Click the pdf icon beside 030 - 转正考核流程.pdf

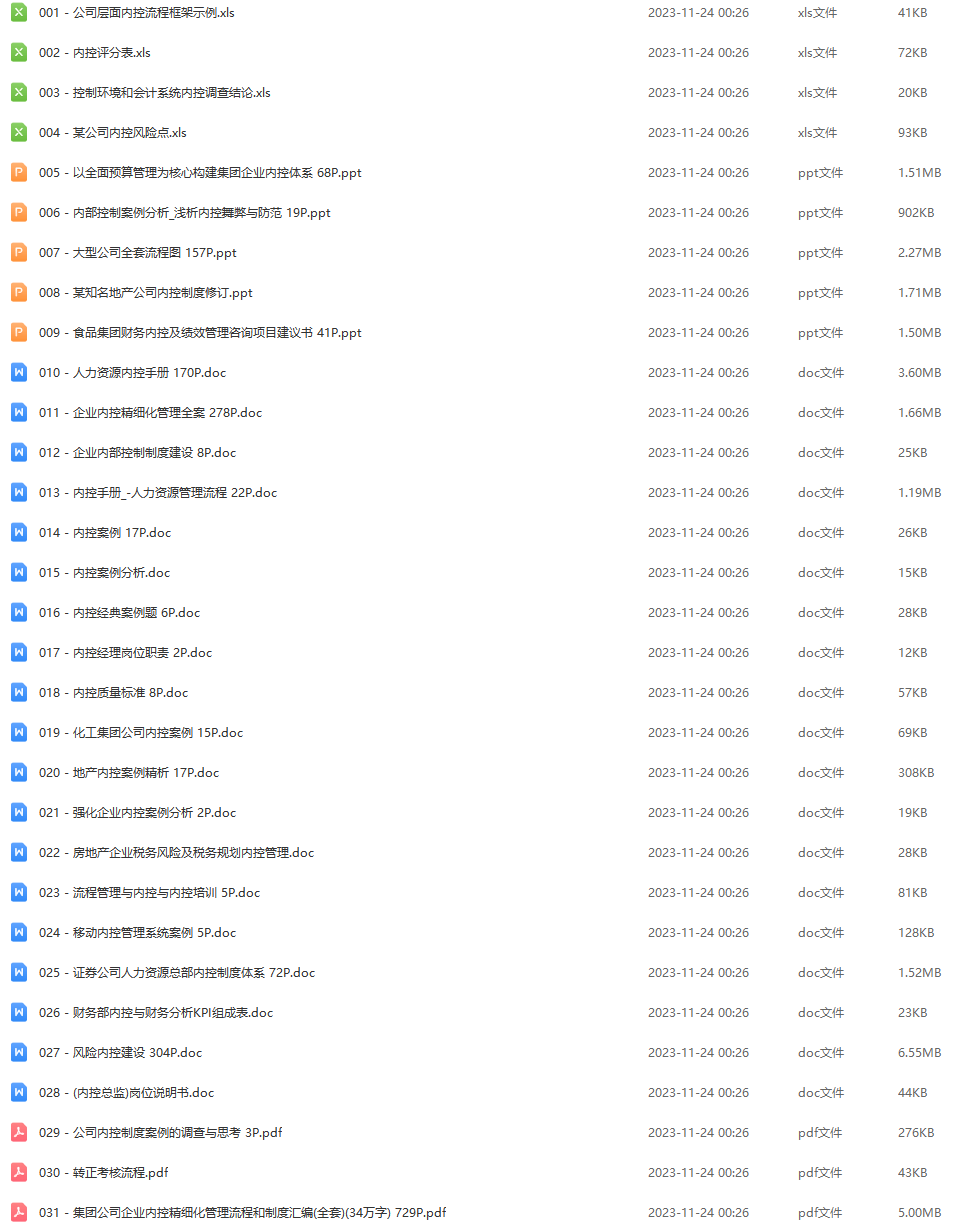coord(19,1173)
